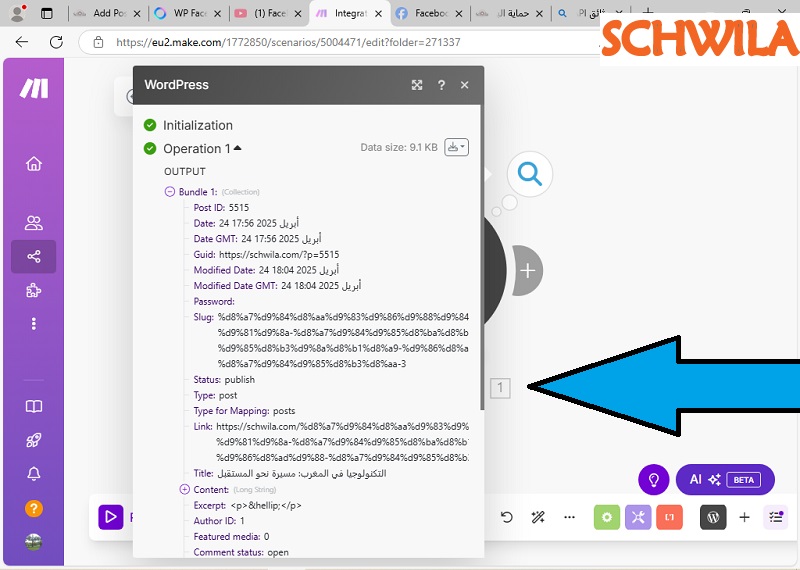Screen dimensions: 800x570
Task: Click the purple flow control tools icon
Action: (638, 517)
